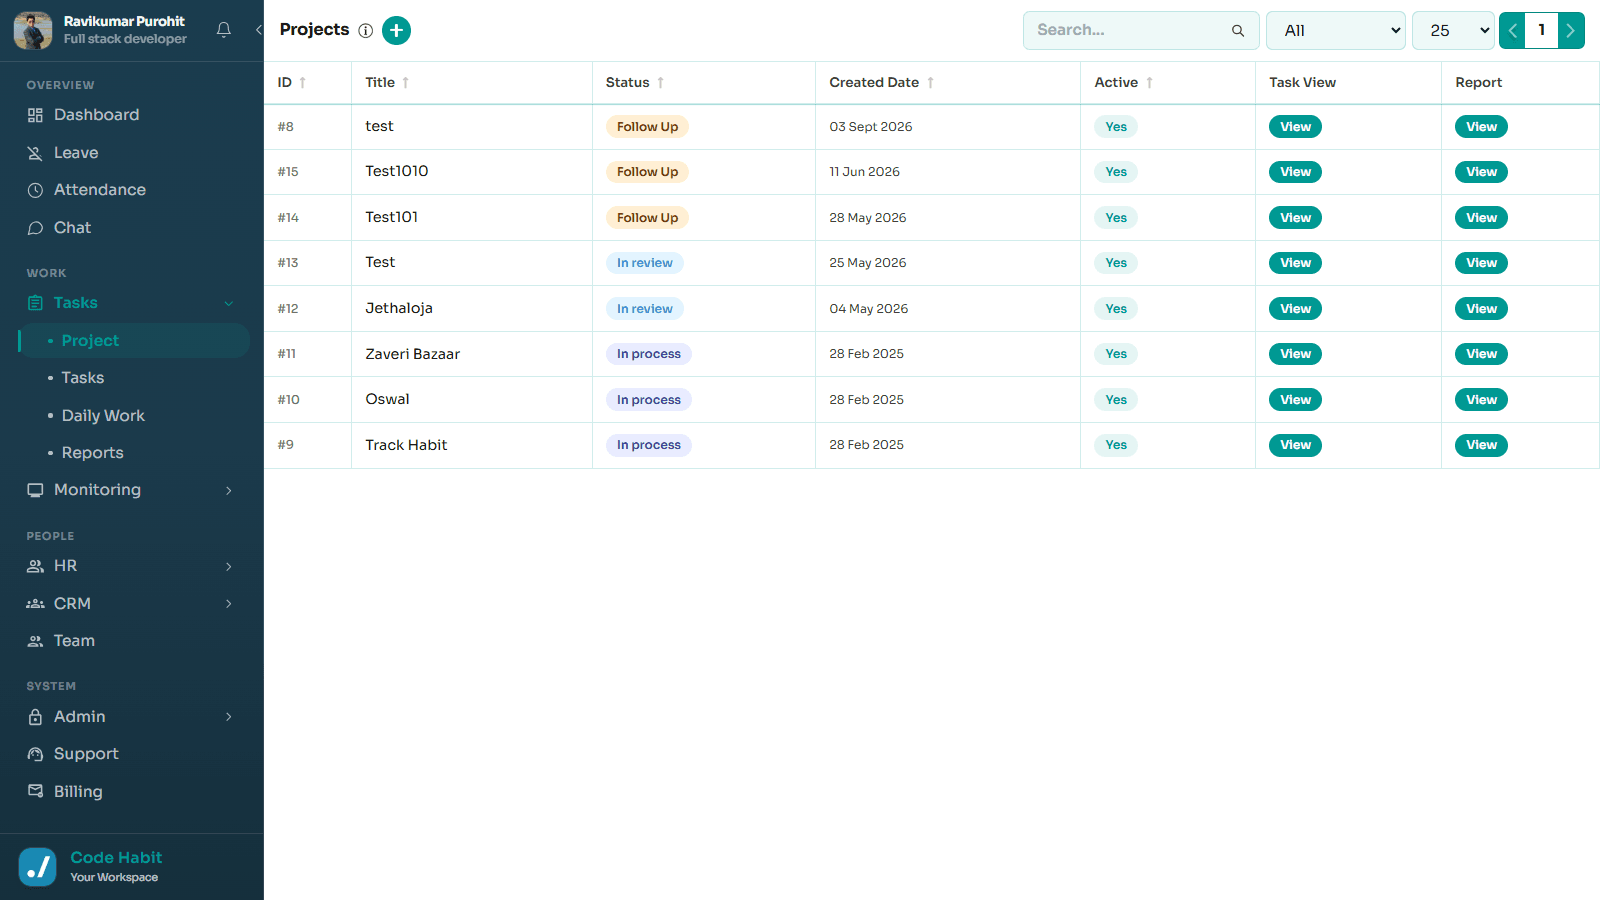Click the Search input field
Viewport: 1600px width, 900px height.
pos(1141,31)
